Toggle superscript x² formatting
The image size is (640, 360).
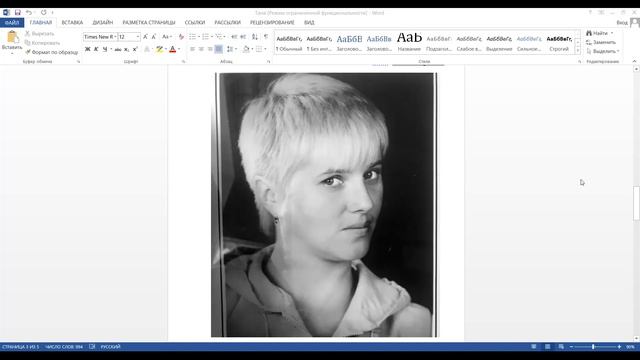135,49
